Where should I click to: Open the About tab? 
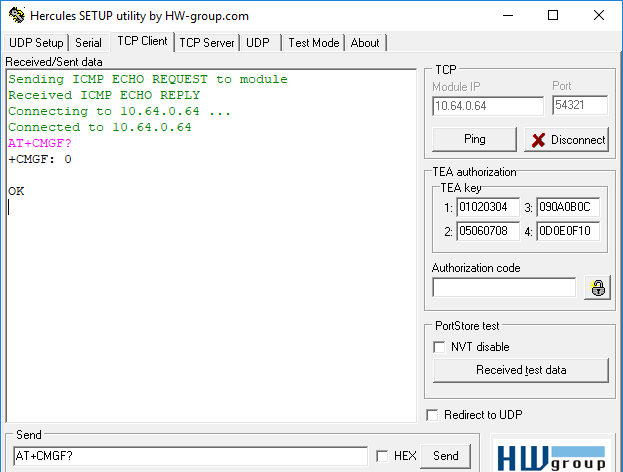[365, 43]
